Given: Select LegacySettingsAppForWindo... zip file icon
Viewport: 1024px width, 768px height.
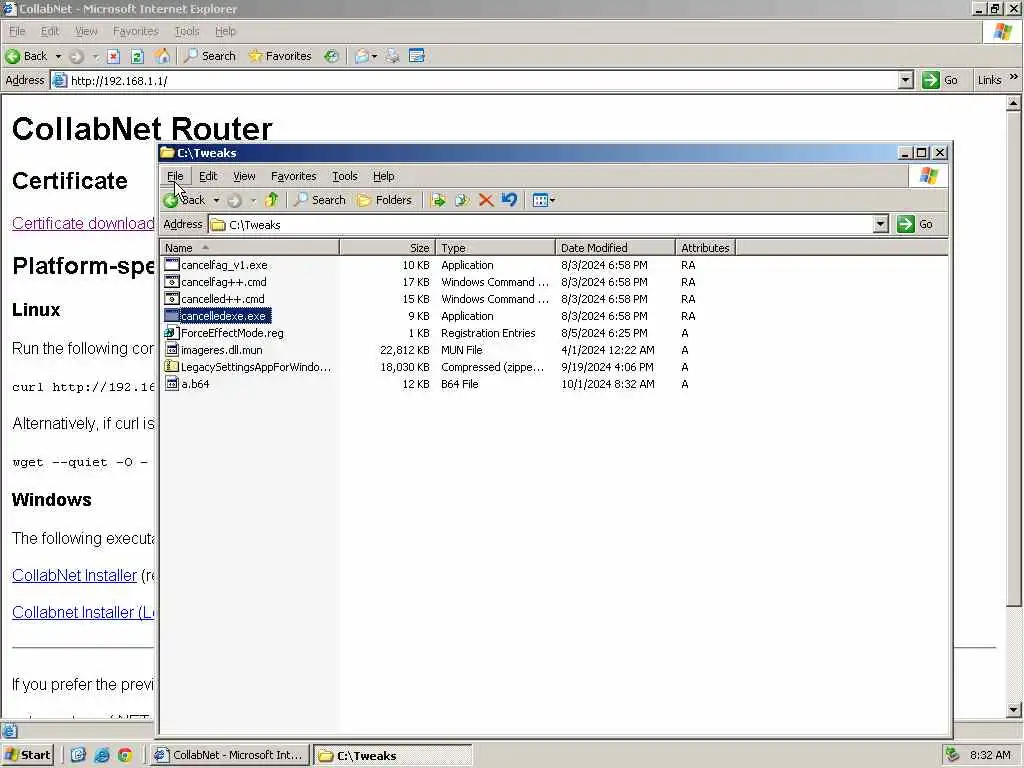Looking at the screenshot, I should 171,367.
